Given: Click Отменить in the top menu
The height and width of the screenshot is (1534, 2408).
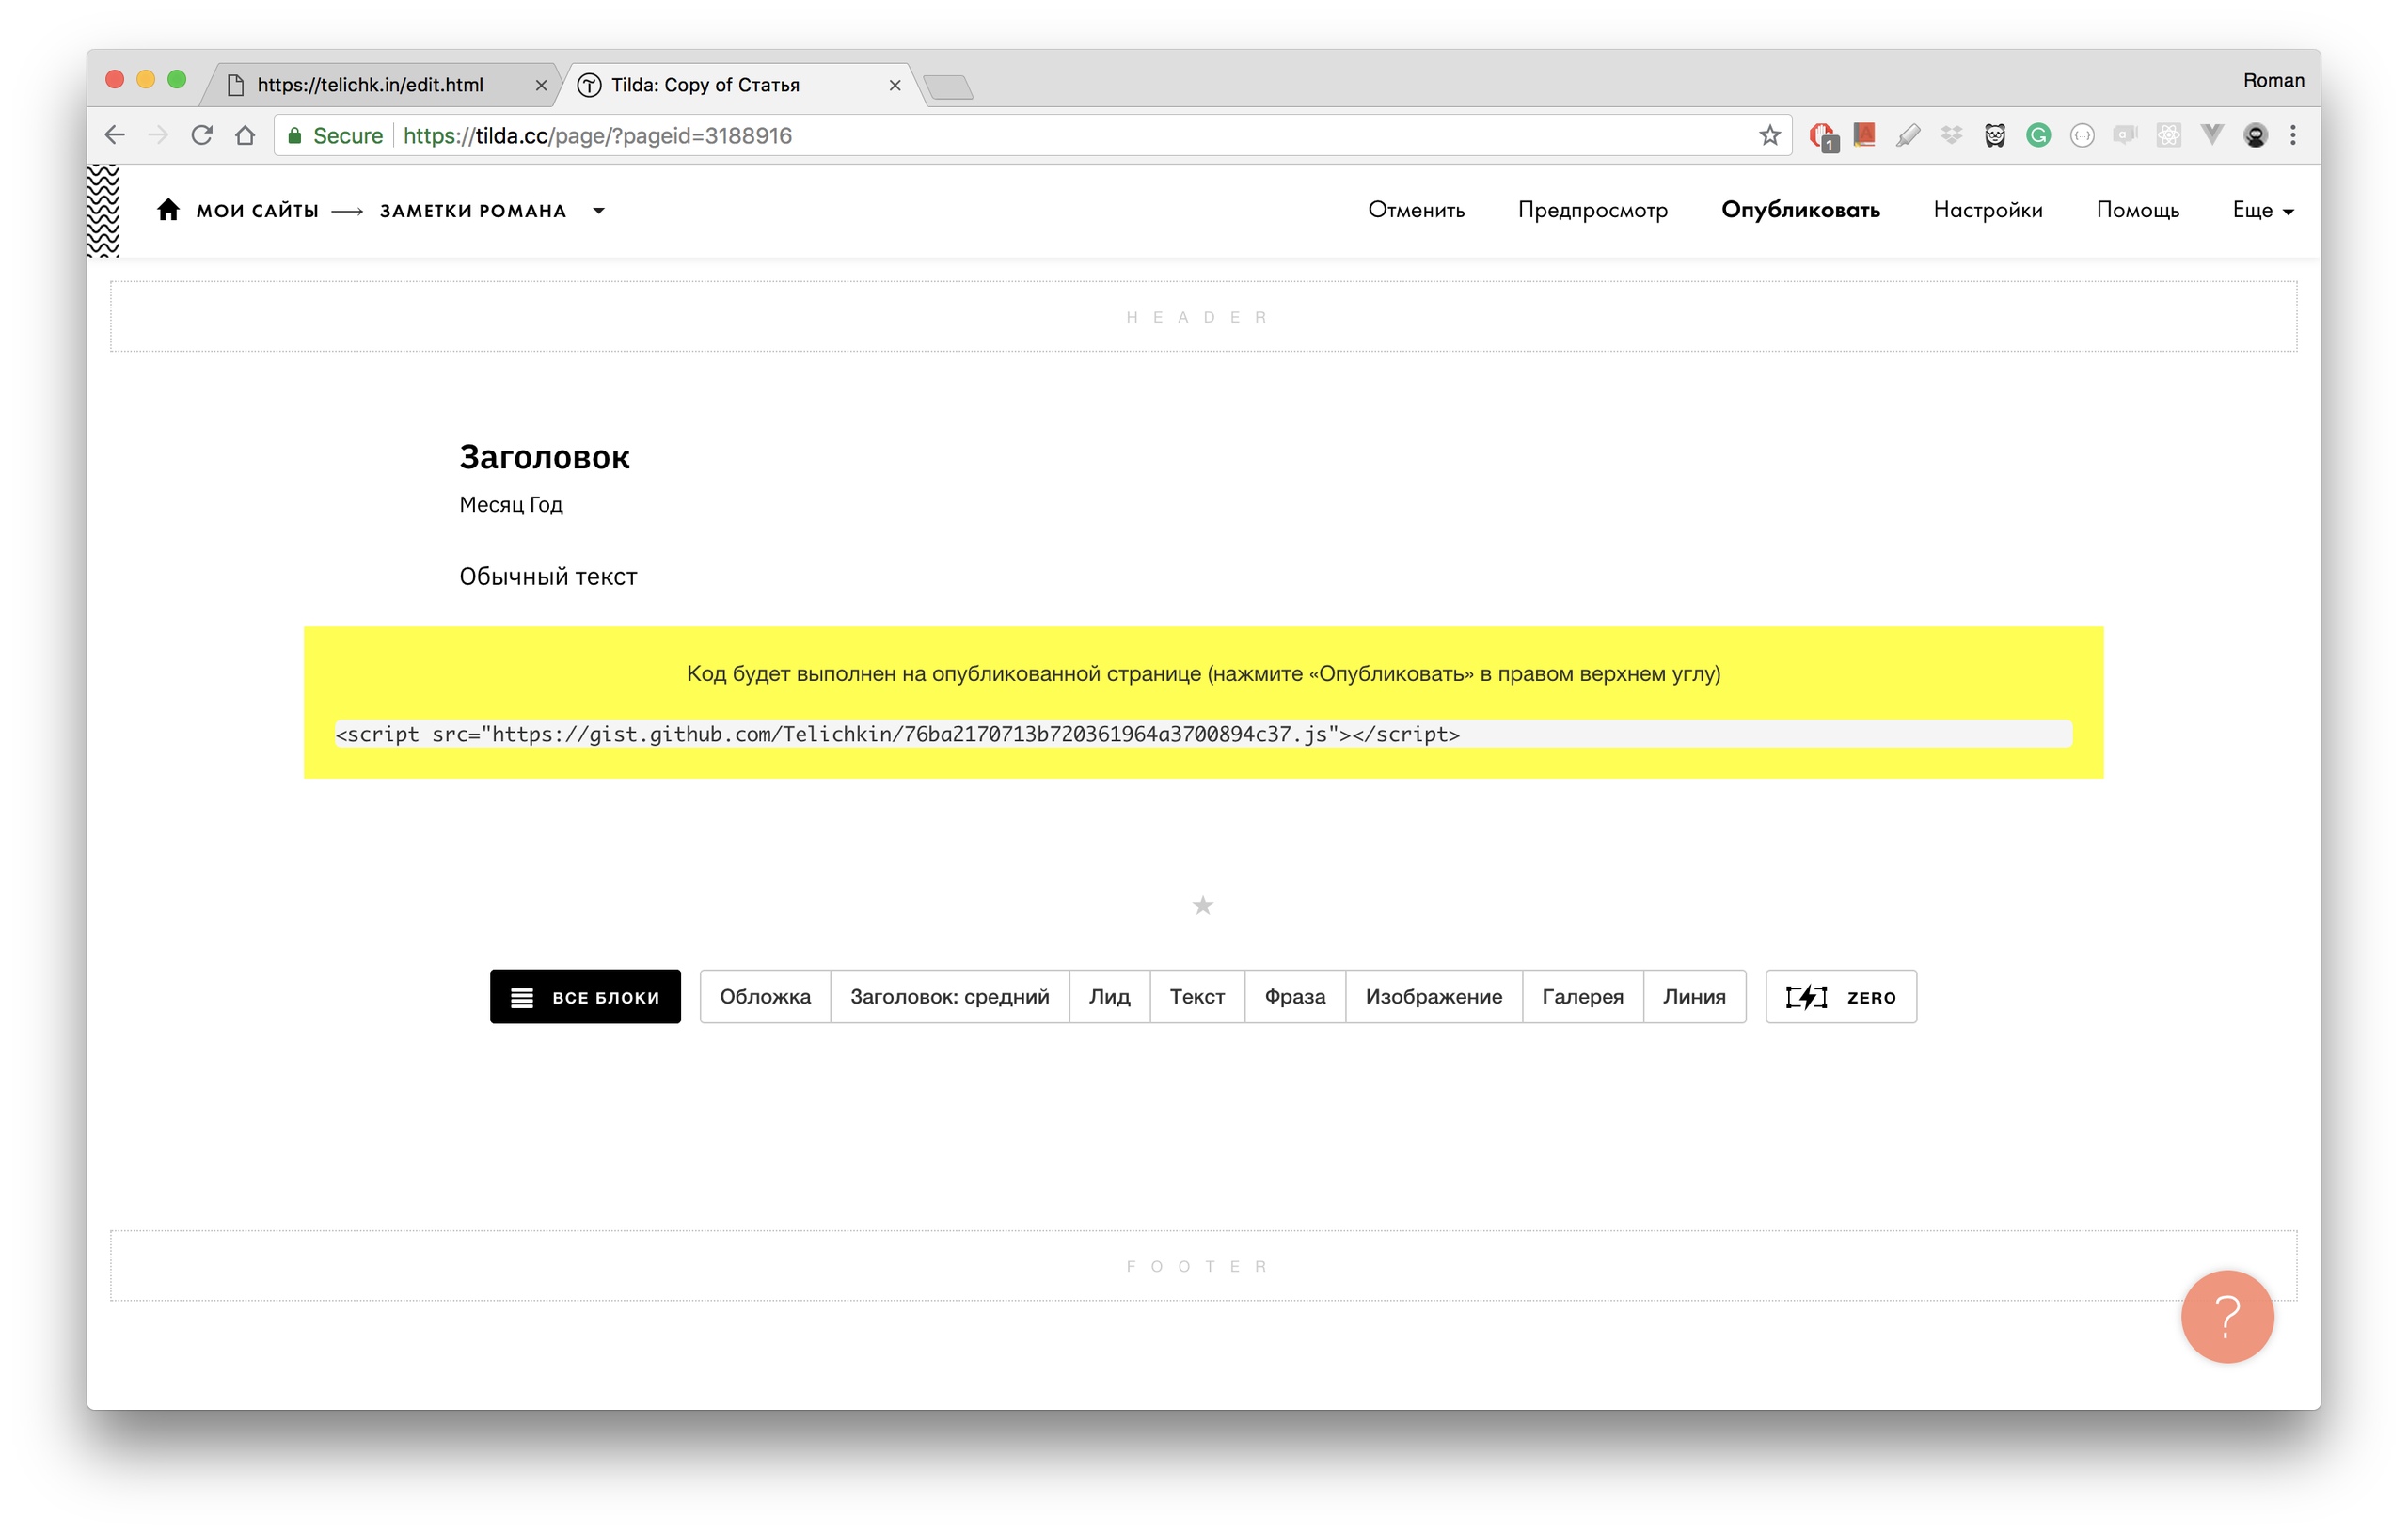Looking at the screenshot, I should pos(1416,210).
